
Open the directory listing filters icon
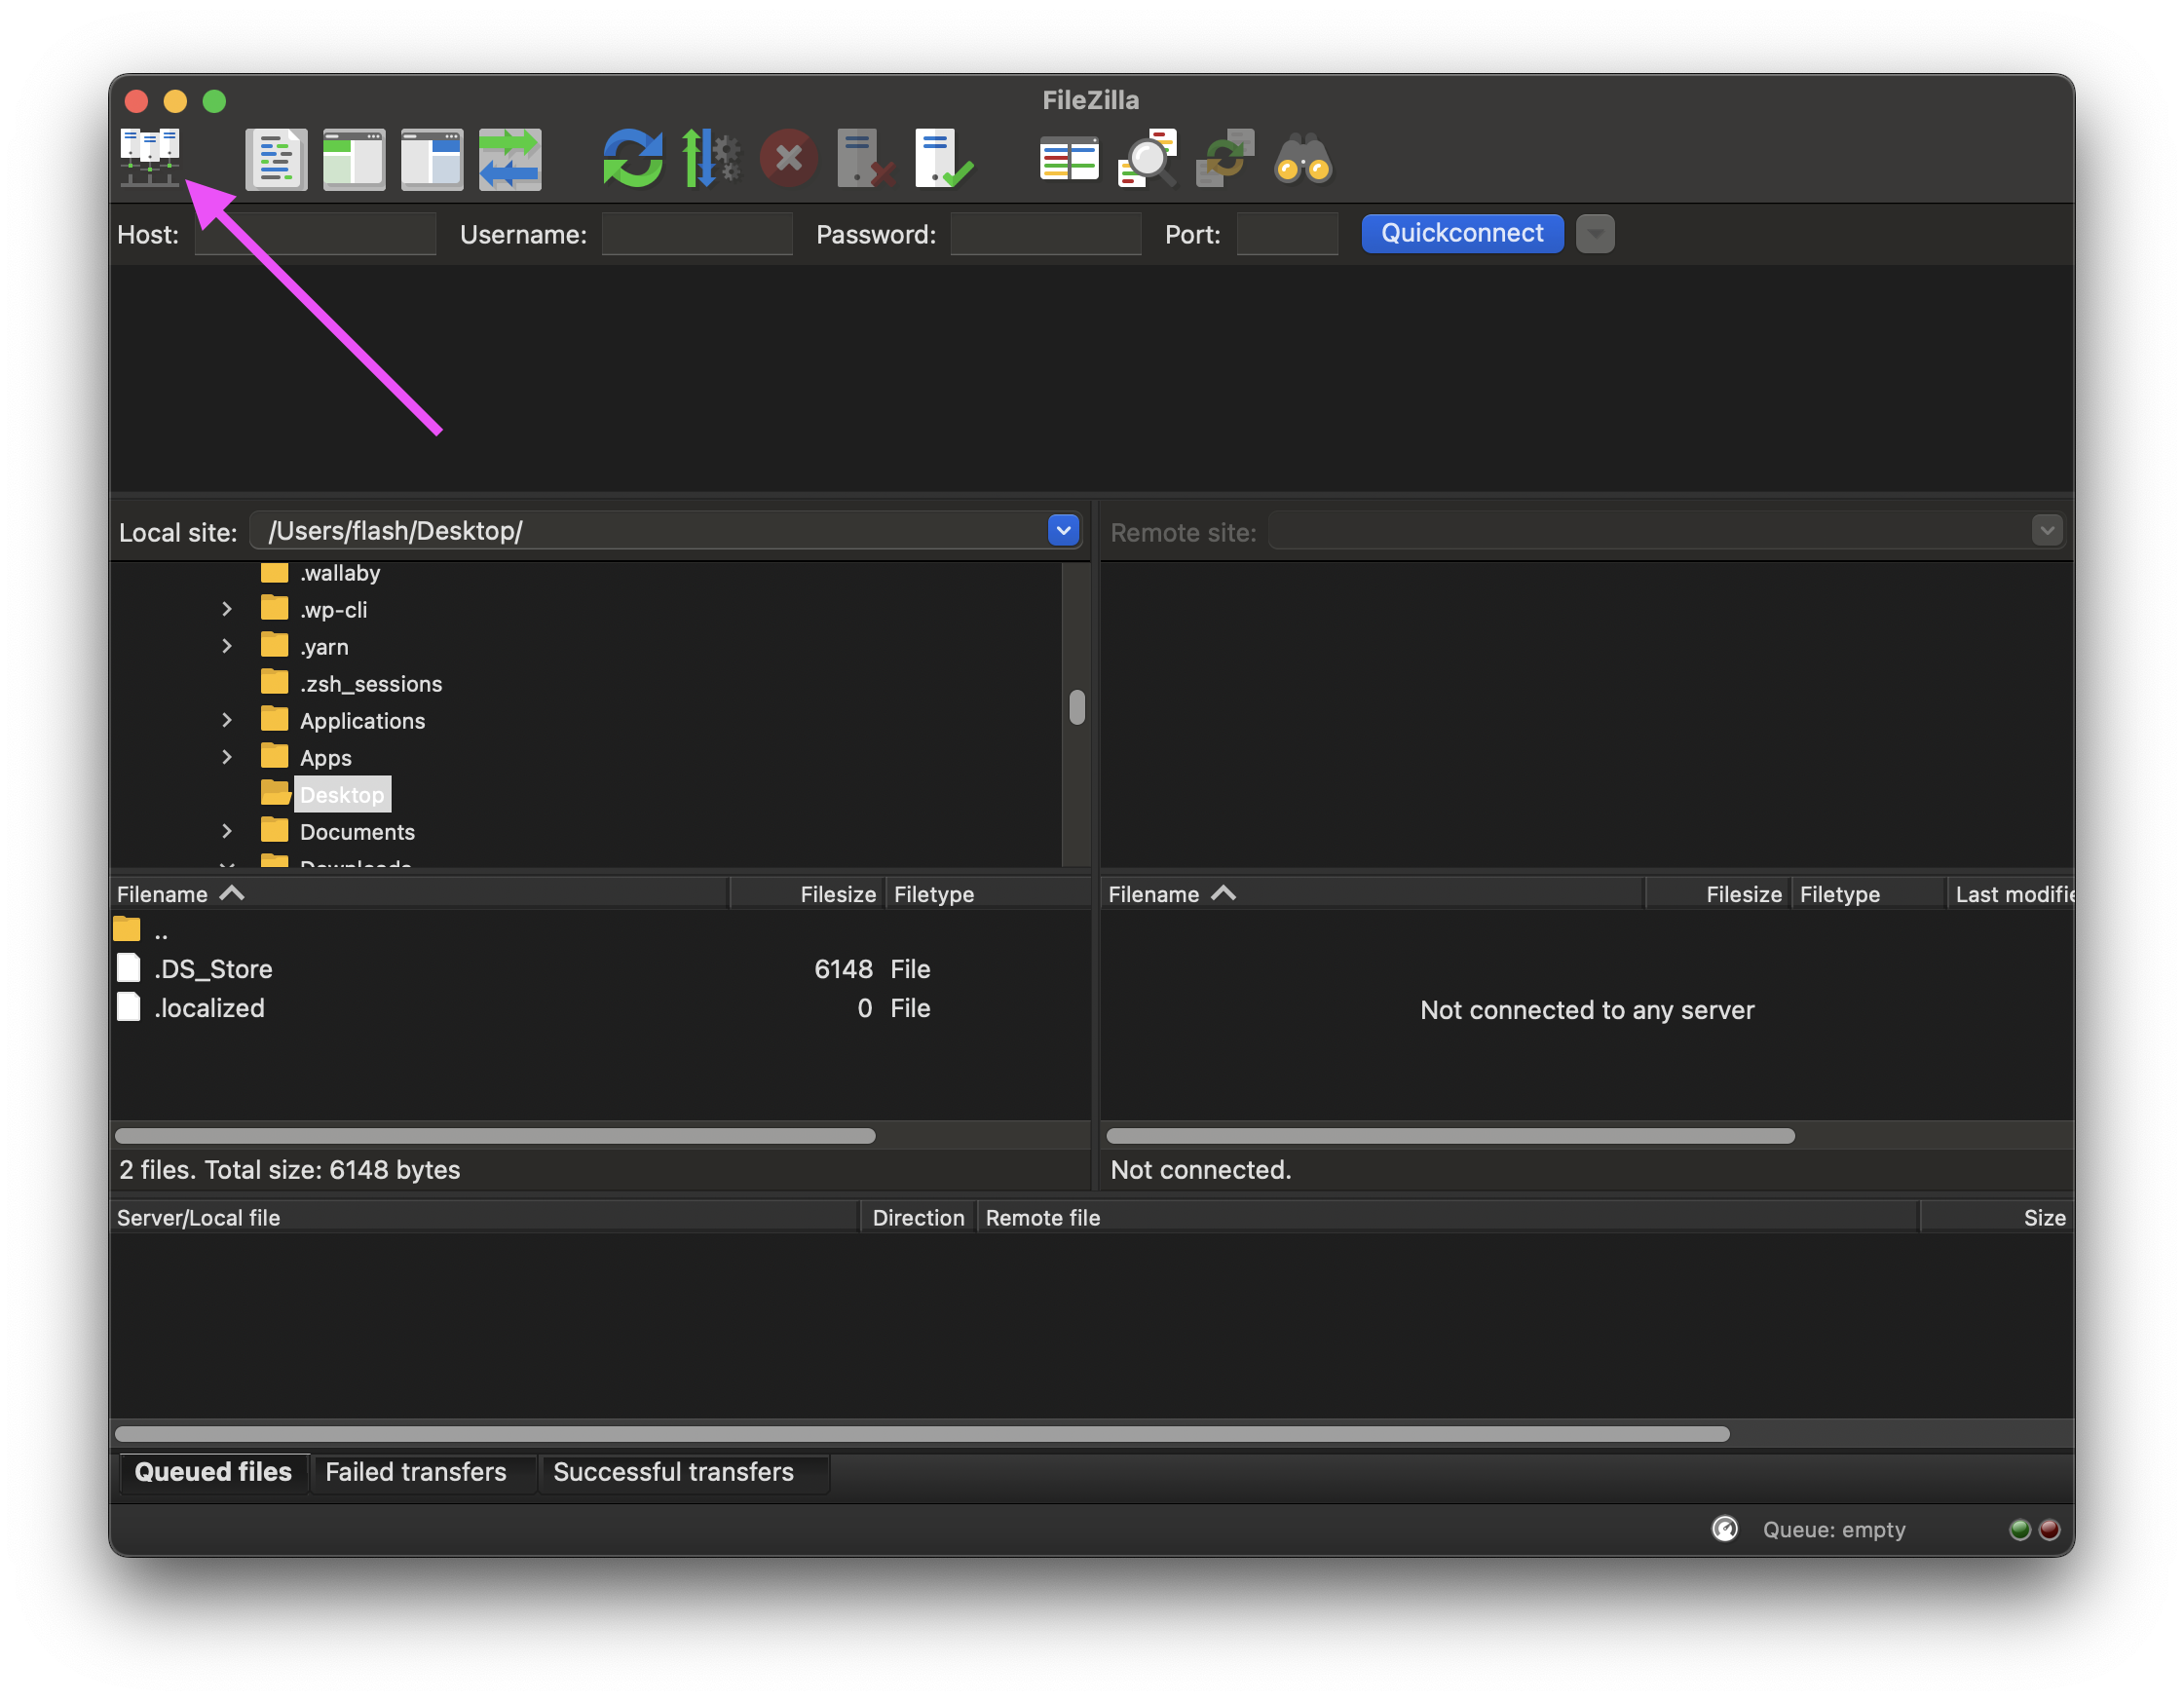1068,159
